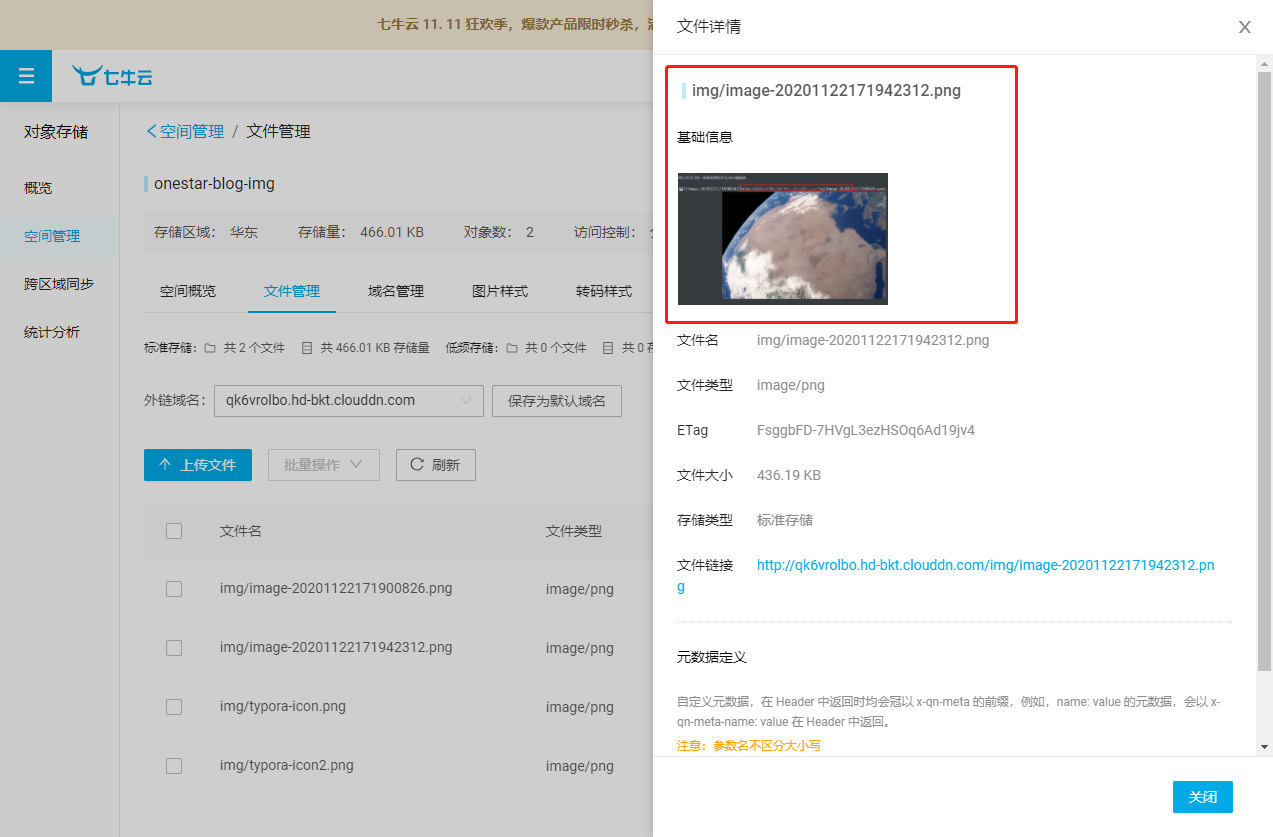Open the 图片样式 tab
Viewport: 1273px width, 837px height.
point(500,291)
